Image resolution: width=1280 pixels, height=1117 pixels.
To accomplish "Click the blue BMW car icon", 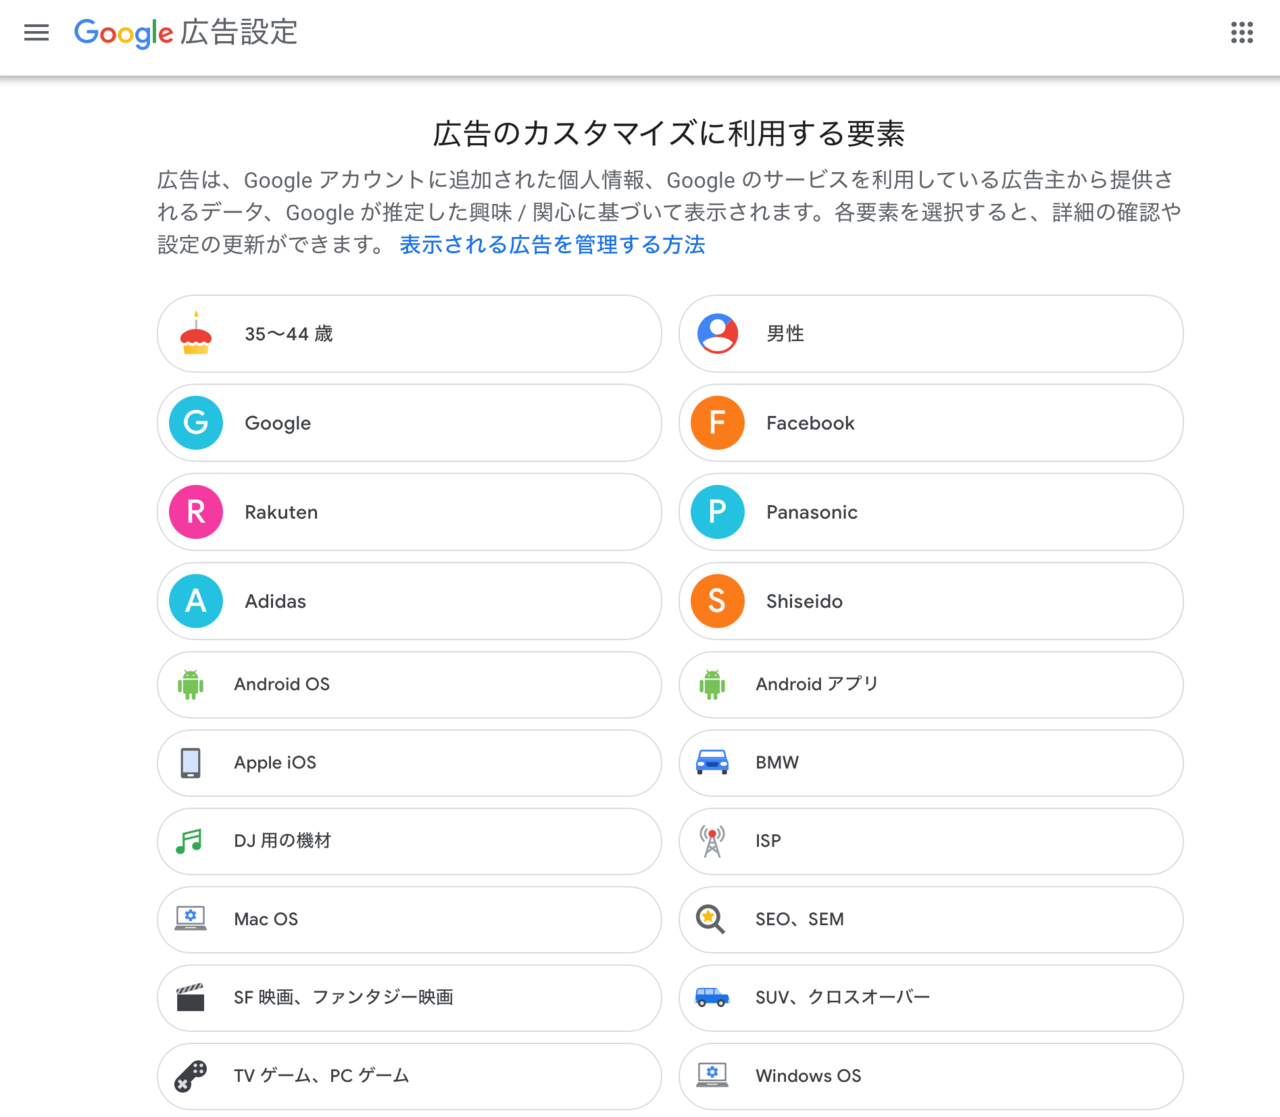I will 712,763.
